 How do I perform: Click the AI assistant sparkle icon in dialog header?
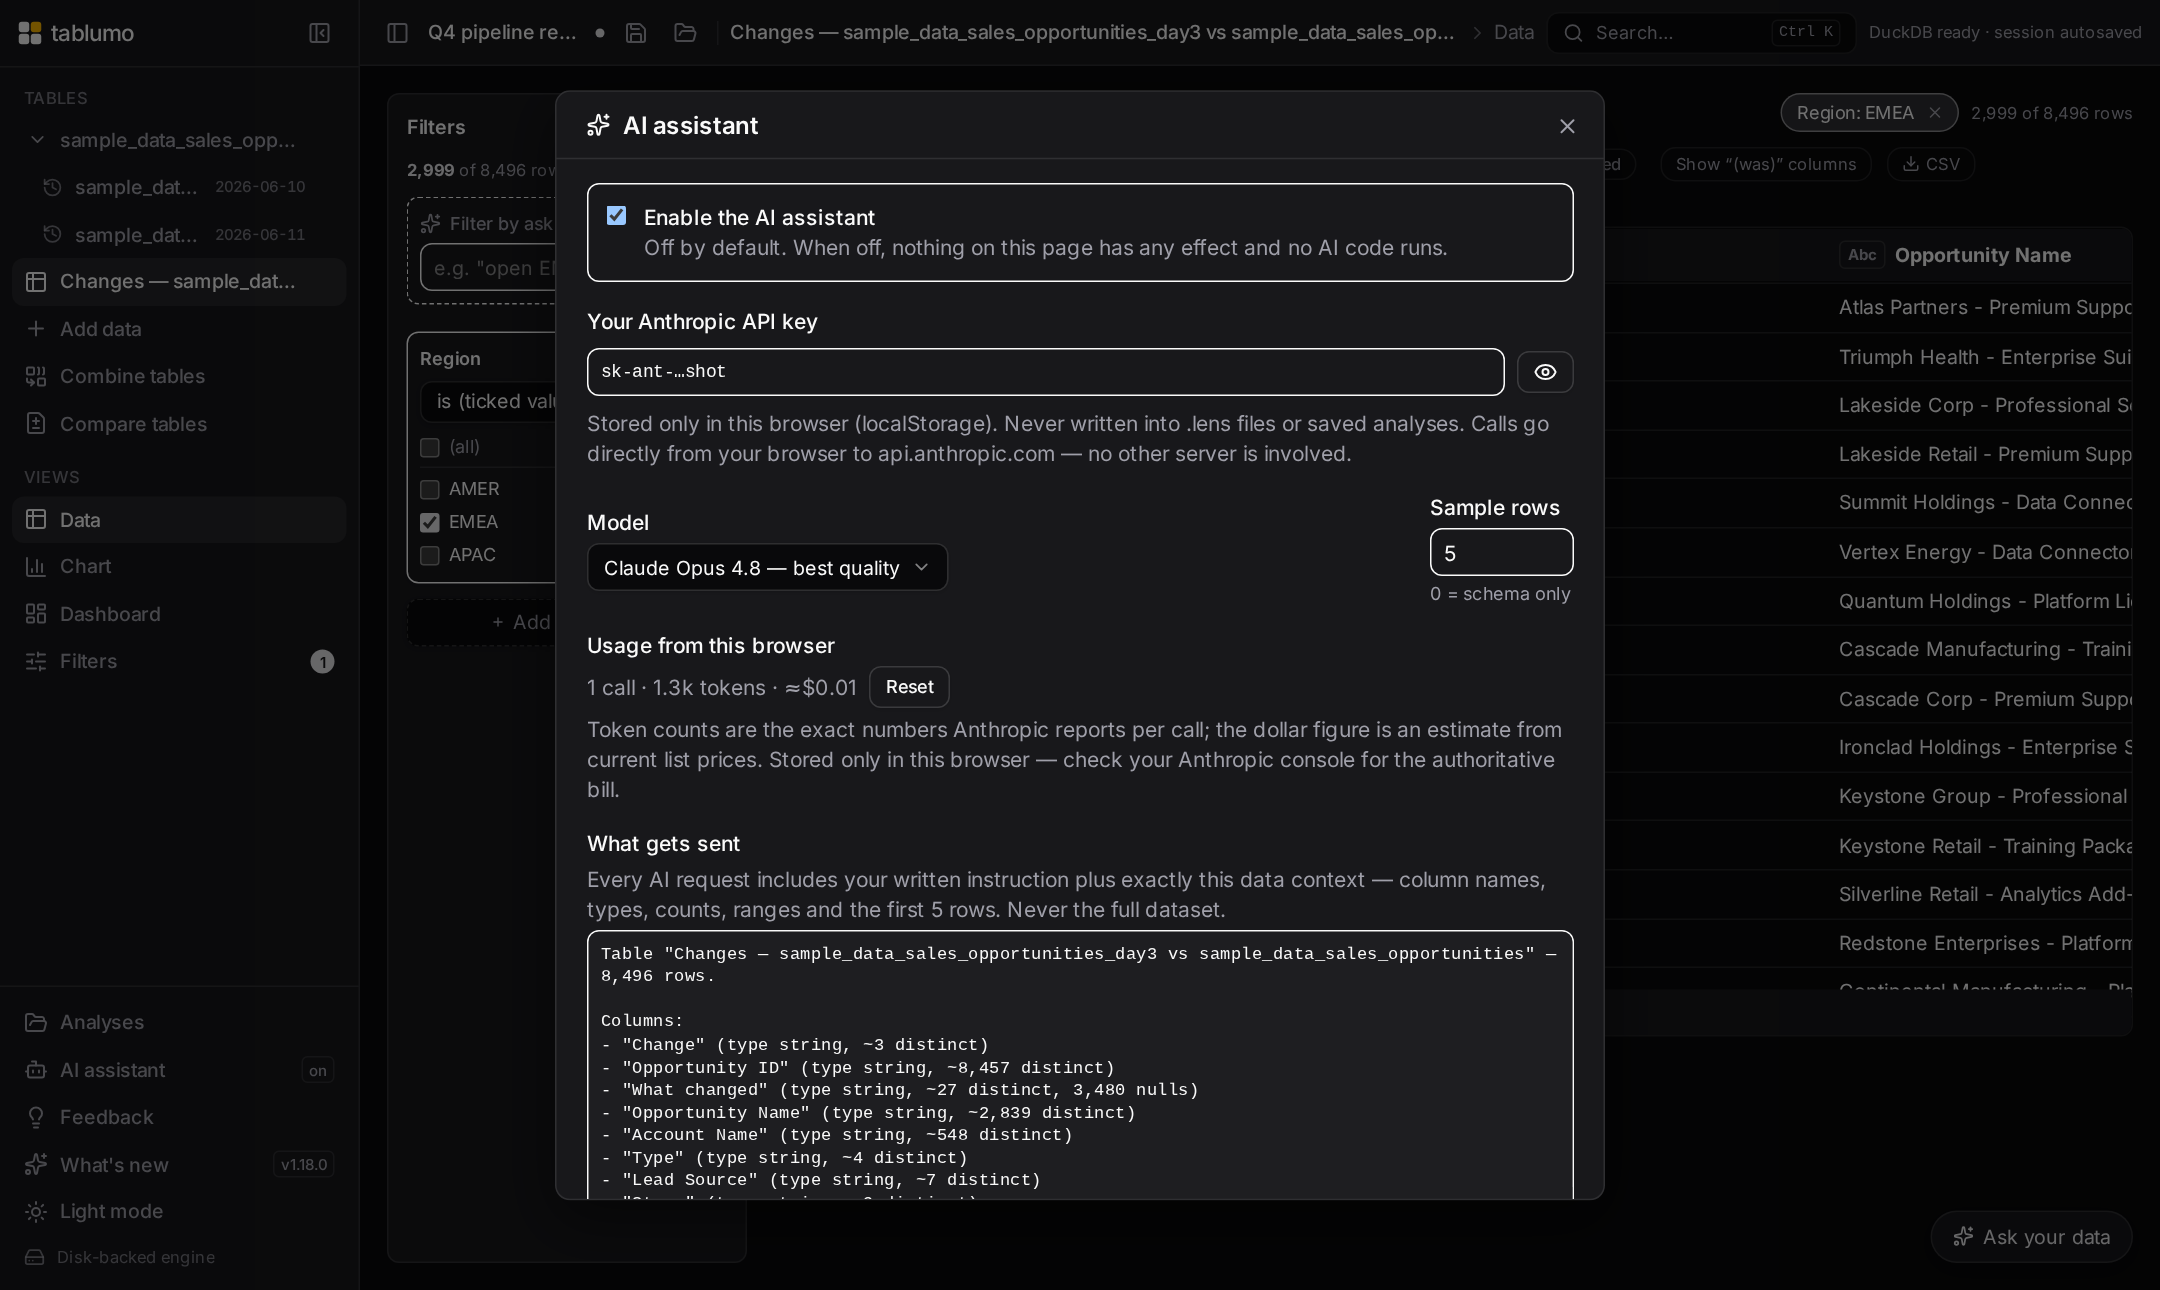pyautogui.click(x=598, y=125)
